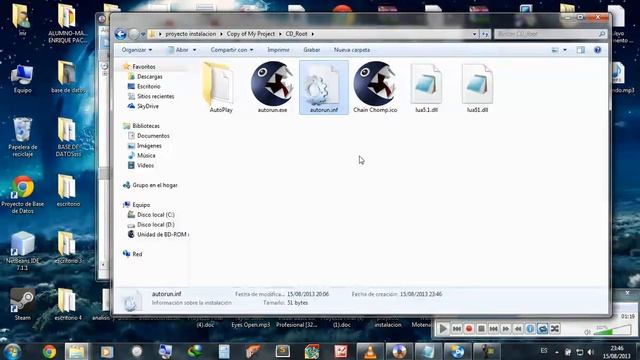Open the Organizar menu
Screen dimensions: 640x360
coord(137,50)
